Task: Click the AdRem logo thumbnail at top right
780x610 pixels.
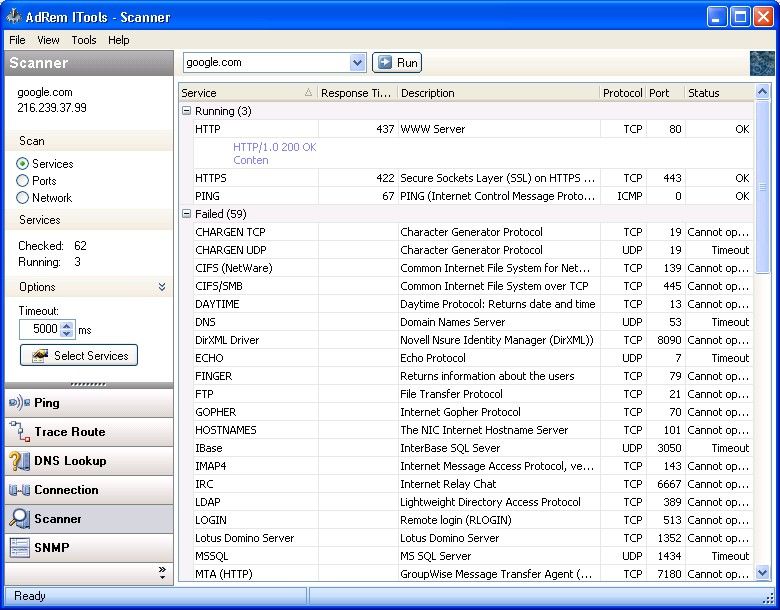Action: coord(762,63)
